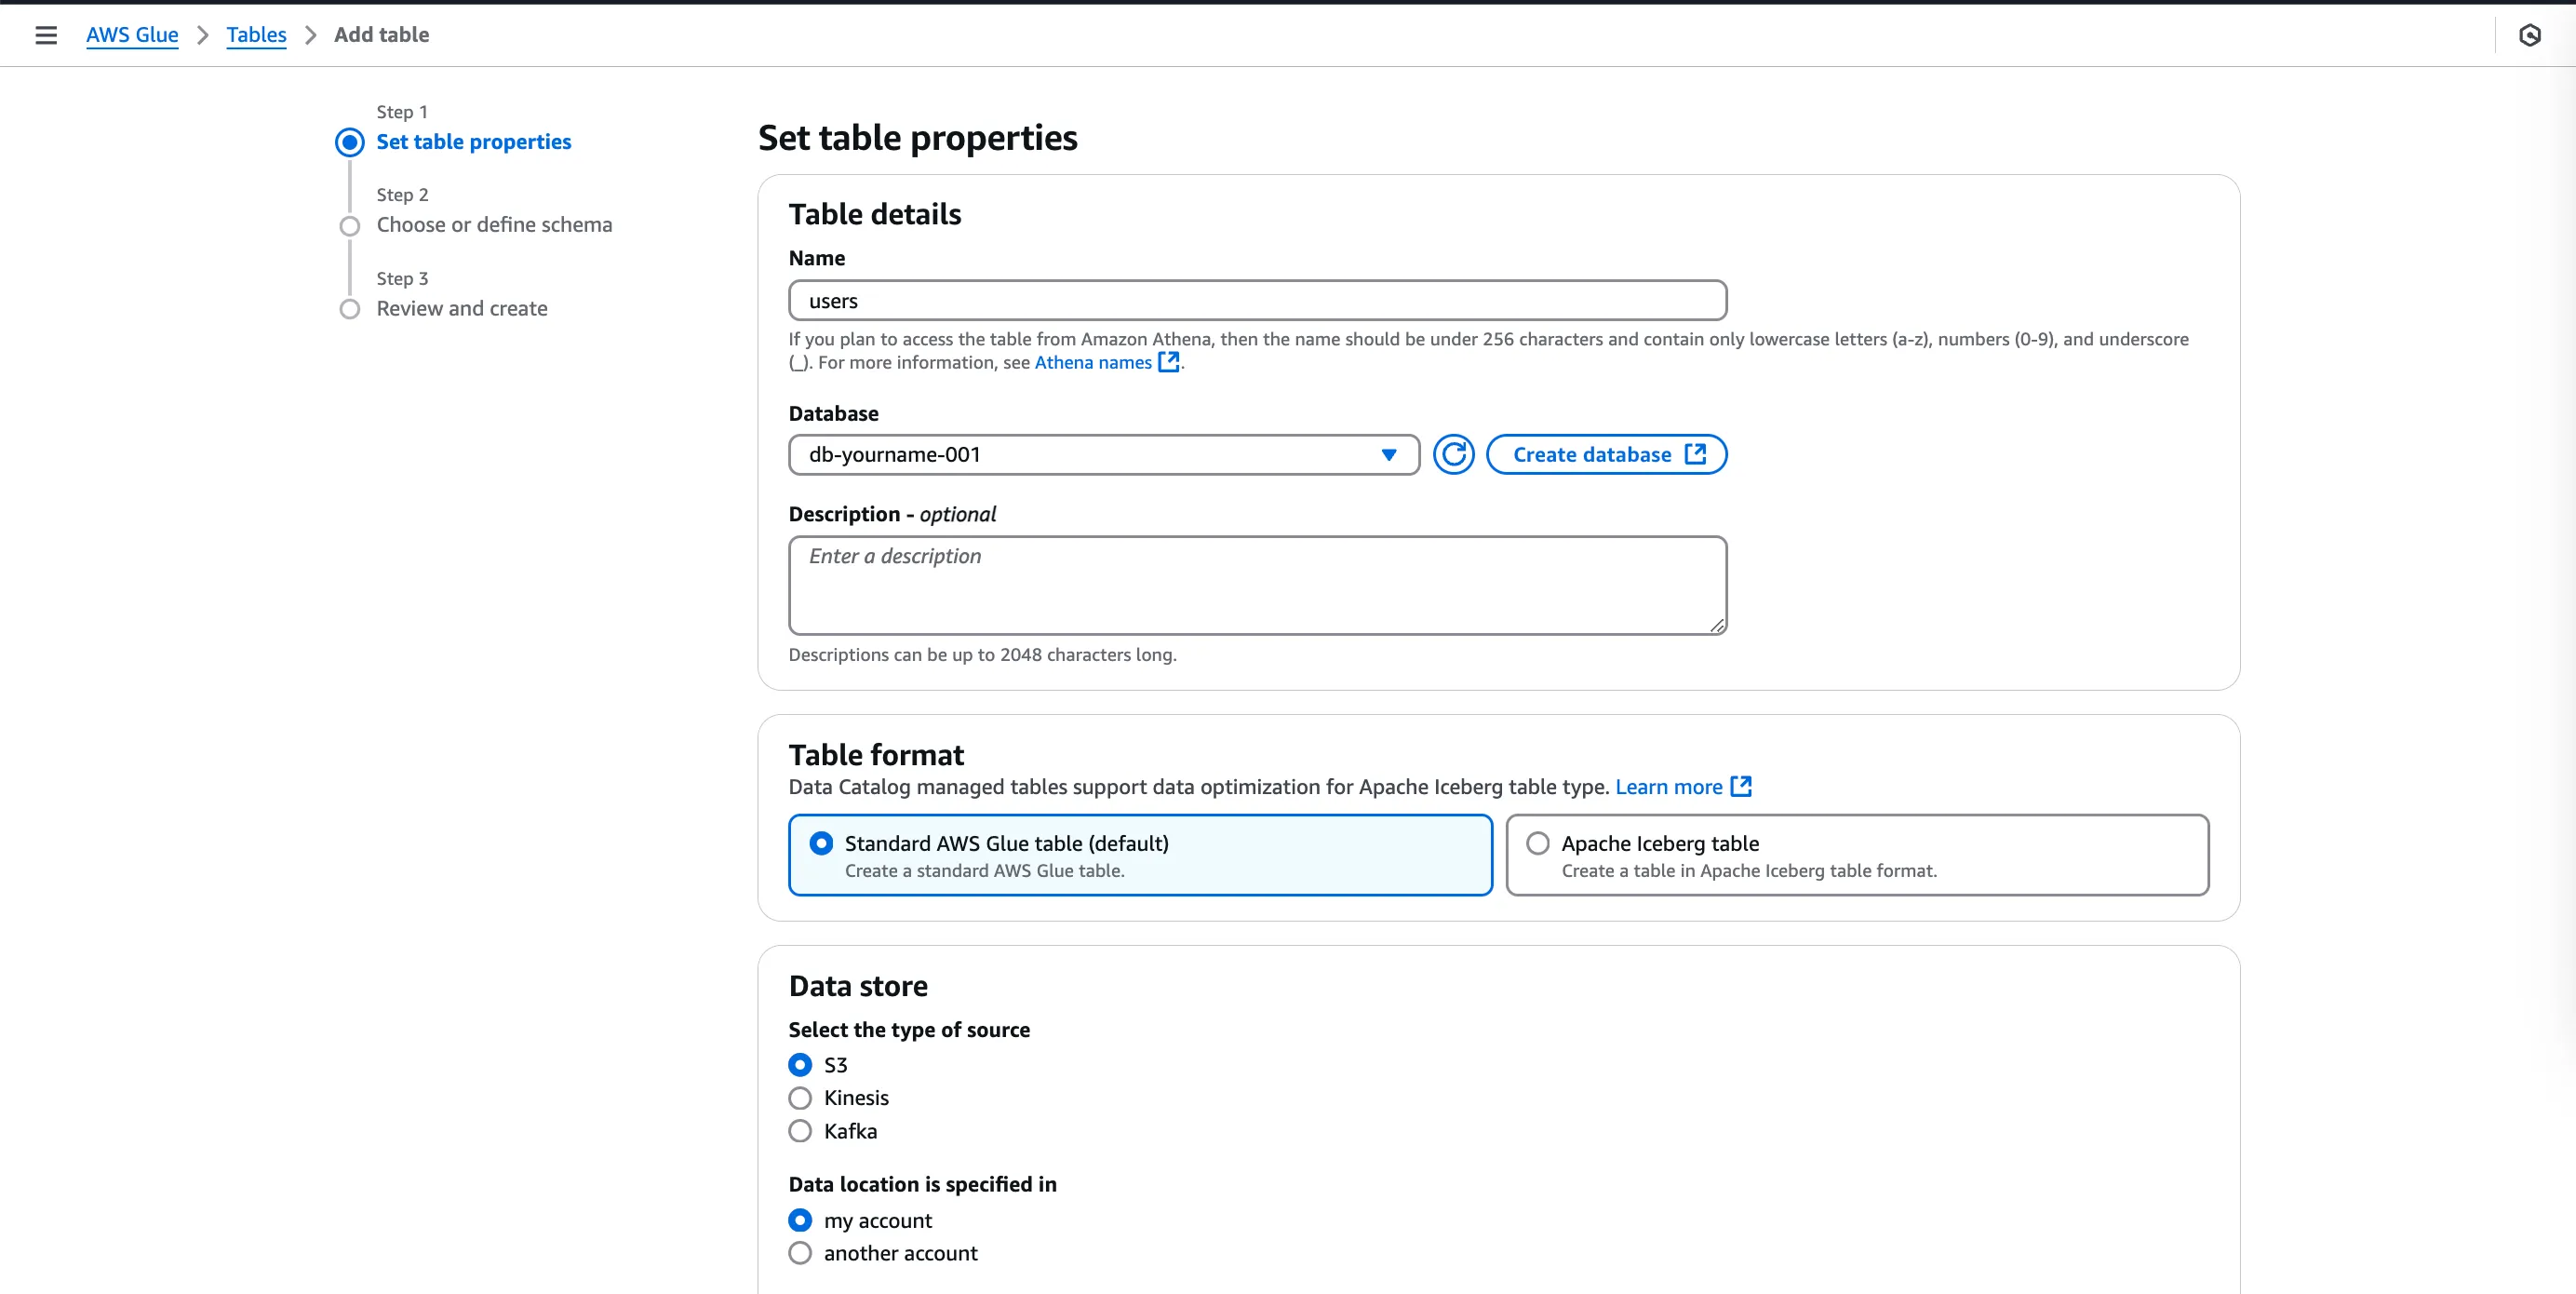Go to AWS Glue breadcrumb
The image size is (2576, 1294).
point(132,35)
